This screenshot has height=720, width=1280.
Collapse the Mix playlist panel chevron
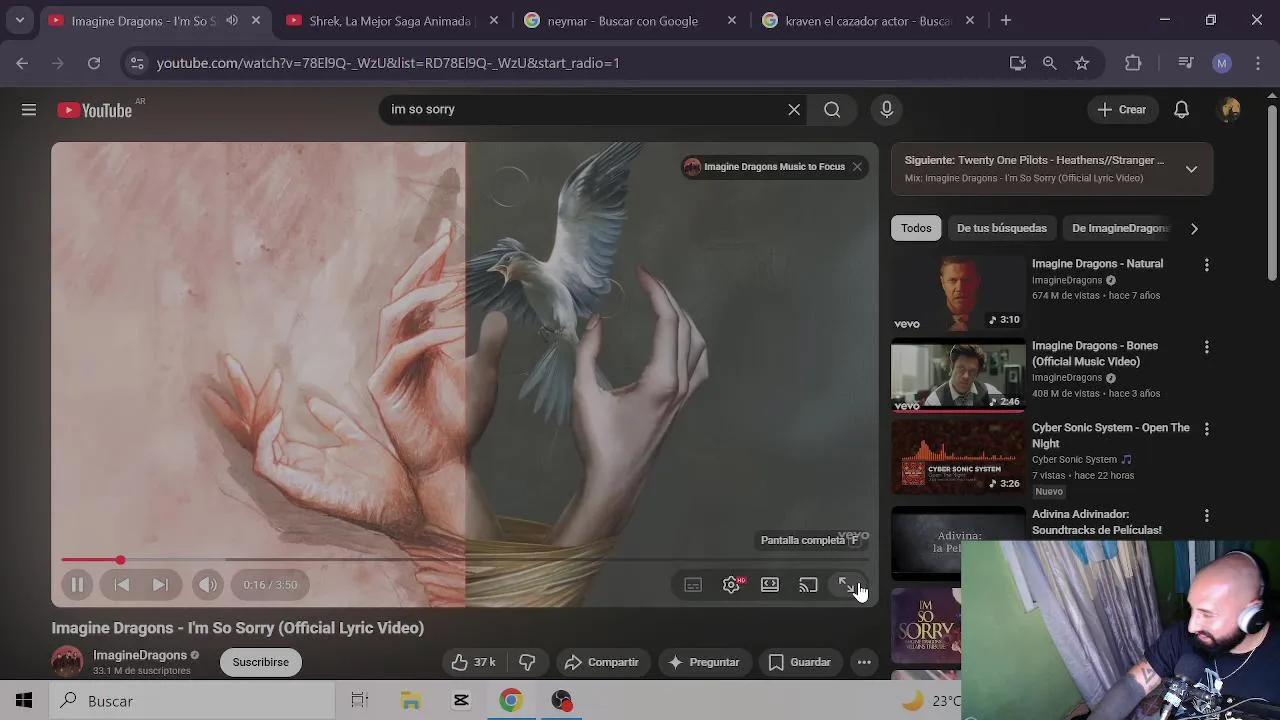click(1191, 169)
